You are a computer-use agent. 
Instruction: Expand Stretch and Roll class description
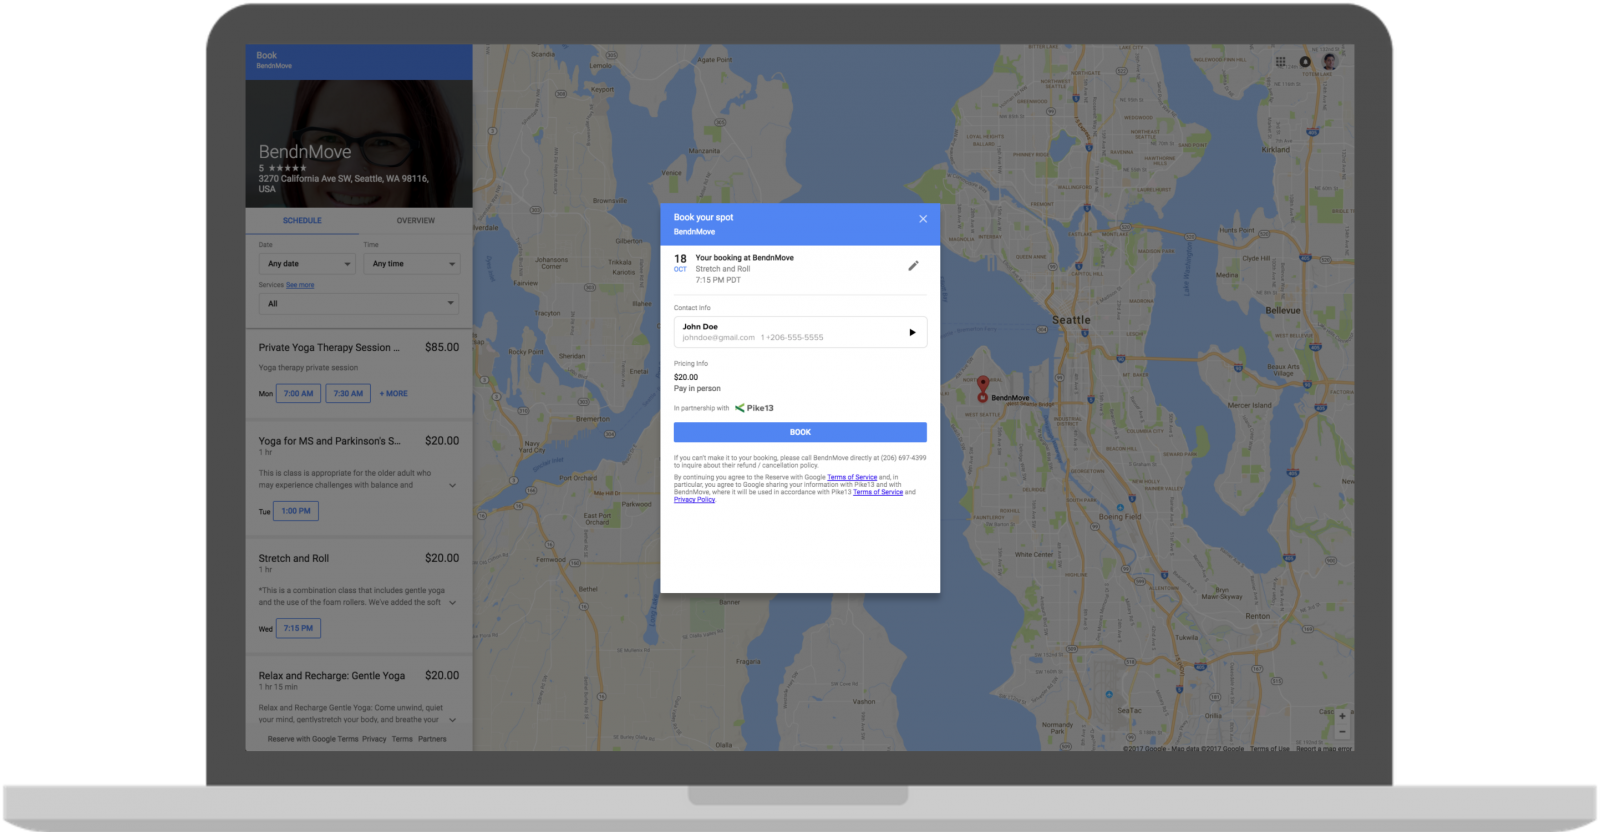click(x=452, y=603)
